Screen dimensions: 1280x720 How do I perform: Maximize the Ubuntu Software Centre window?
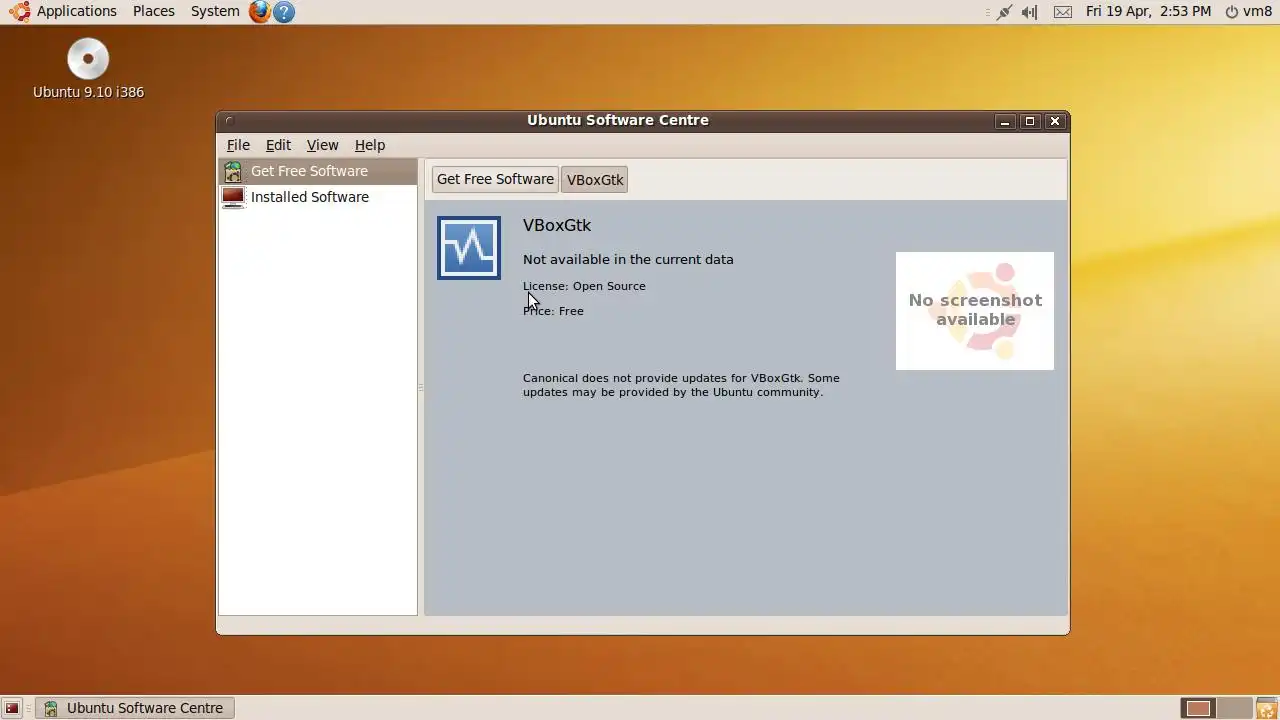(1030, 121)
